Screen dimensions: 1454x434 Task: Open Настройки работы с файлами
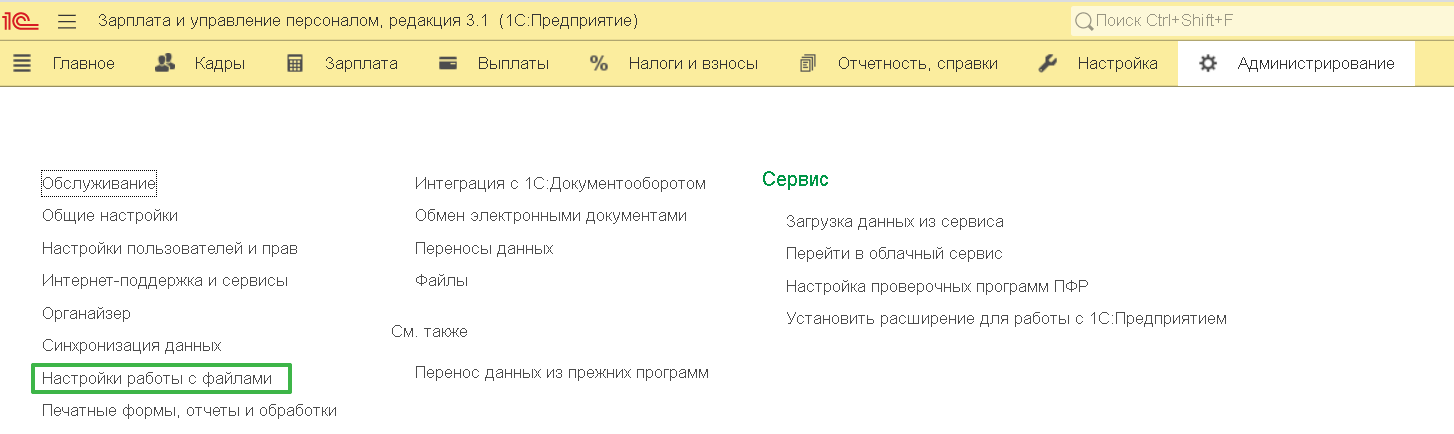click(157, 378)
